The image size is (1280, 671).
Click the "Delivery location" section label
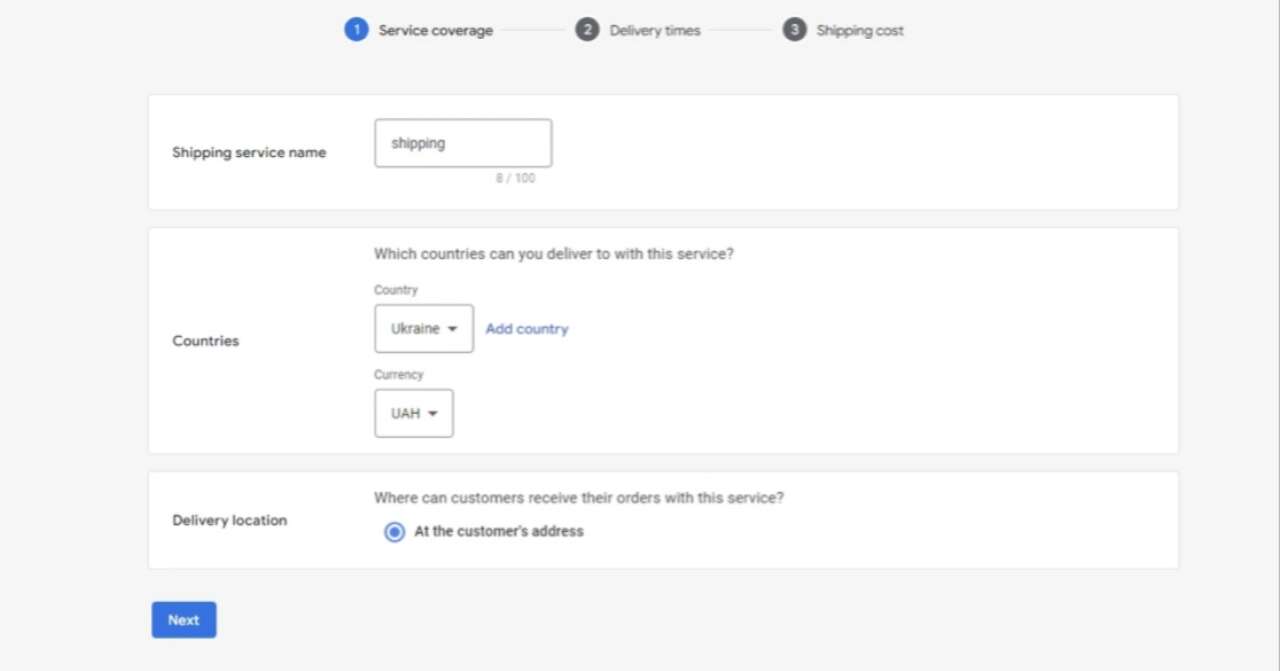[230, 521]
